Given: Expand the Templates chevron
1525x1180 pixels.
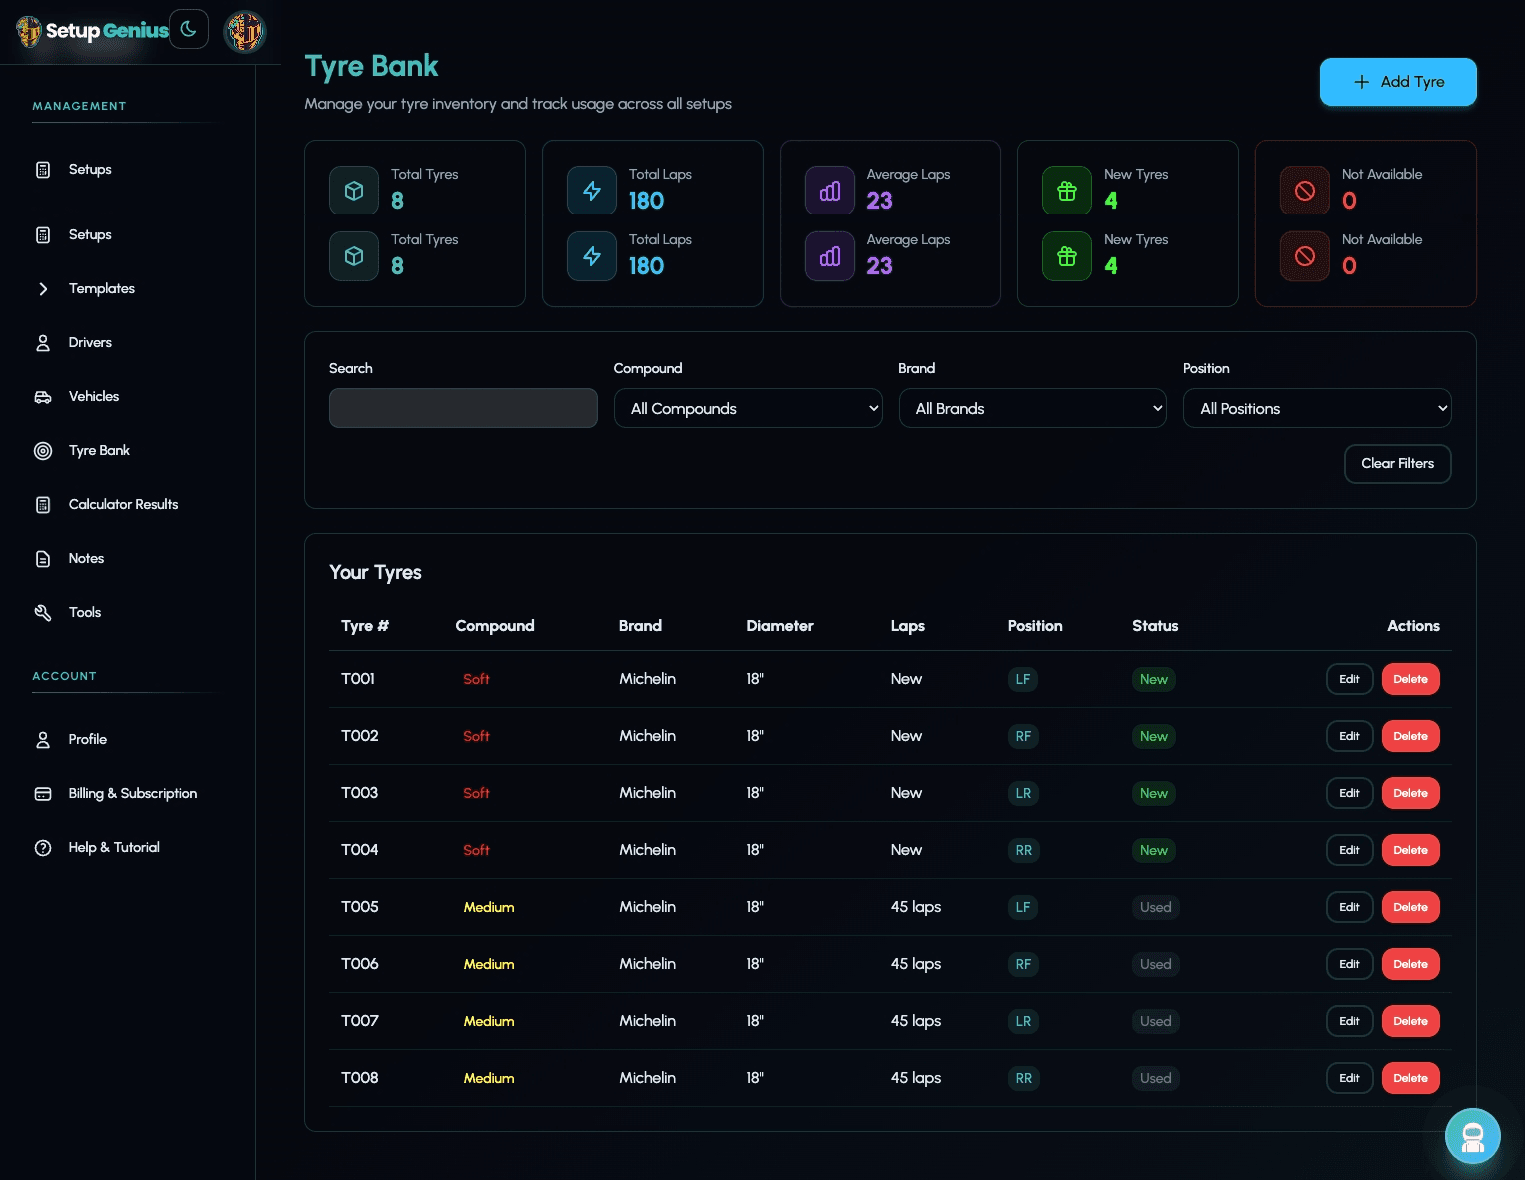Looking at the screenshot, I should [x=43, y=289].
